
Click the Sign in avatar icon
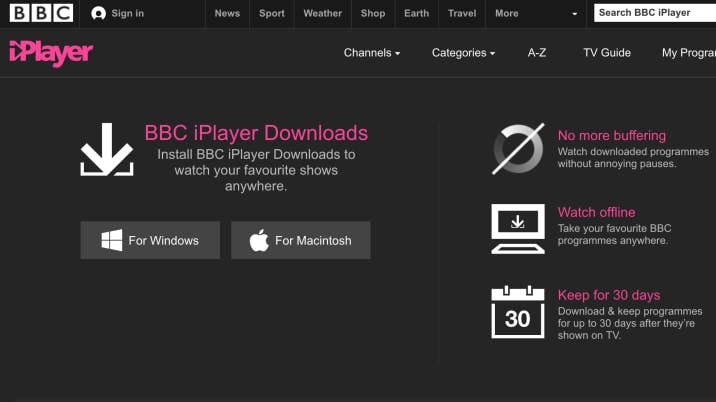point(98,14)
